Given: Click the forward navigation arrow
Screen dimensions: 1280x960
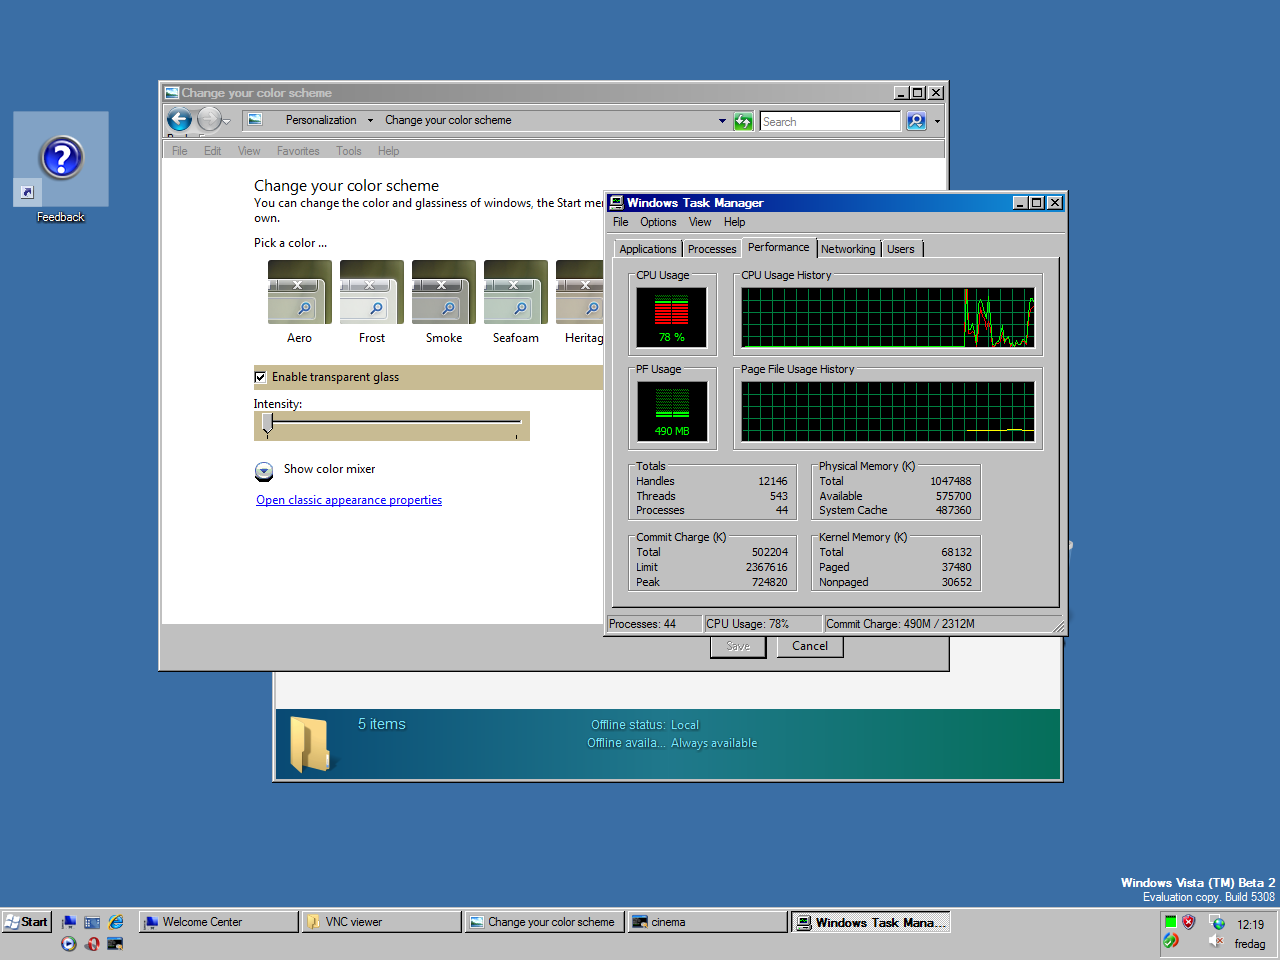Looking at the screenshot, I should [209, 120].
